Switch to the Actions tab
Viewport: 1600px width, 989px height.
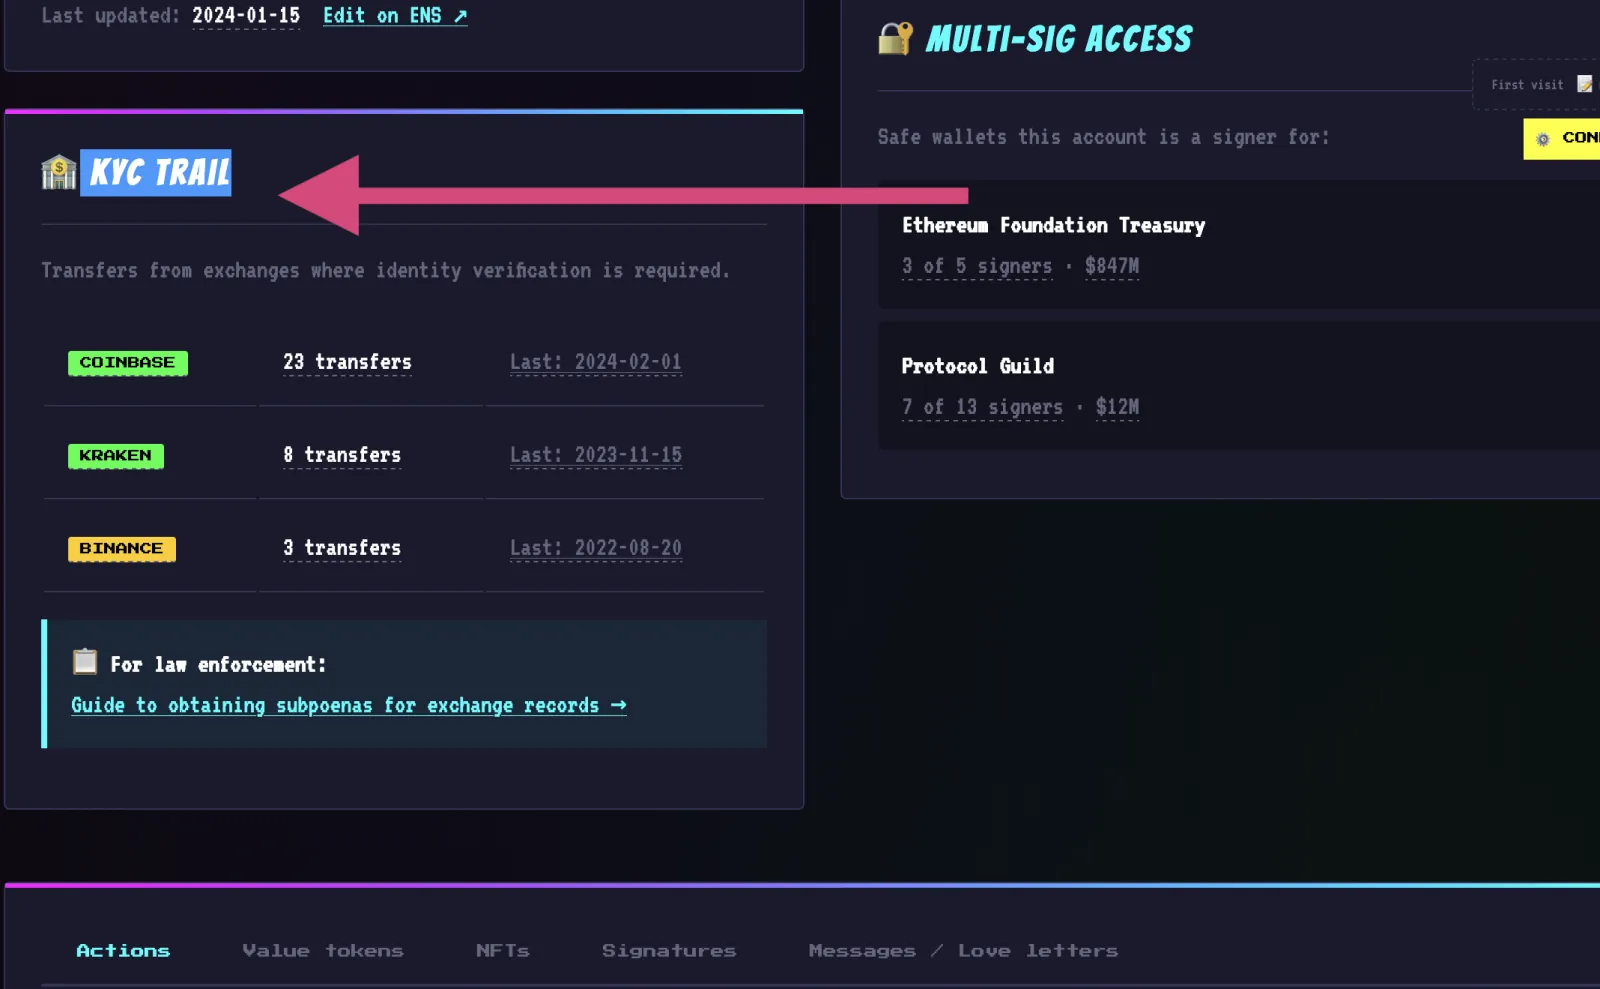coord(123,951)
